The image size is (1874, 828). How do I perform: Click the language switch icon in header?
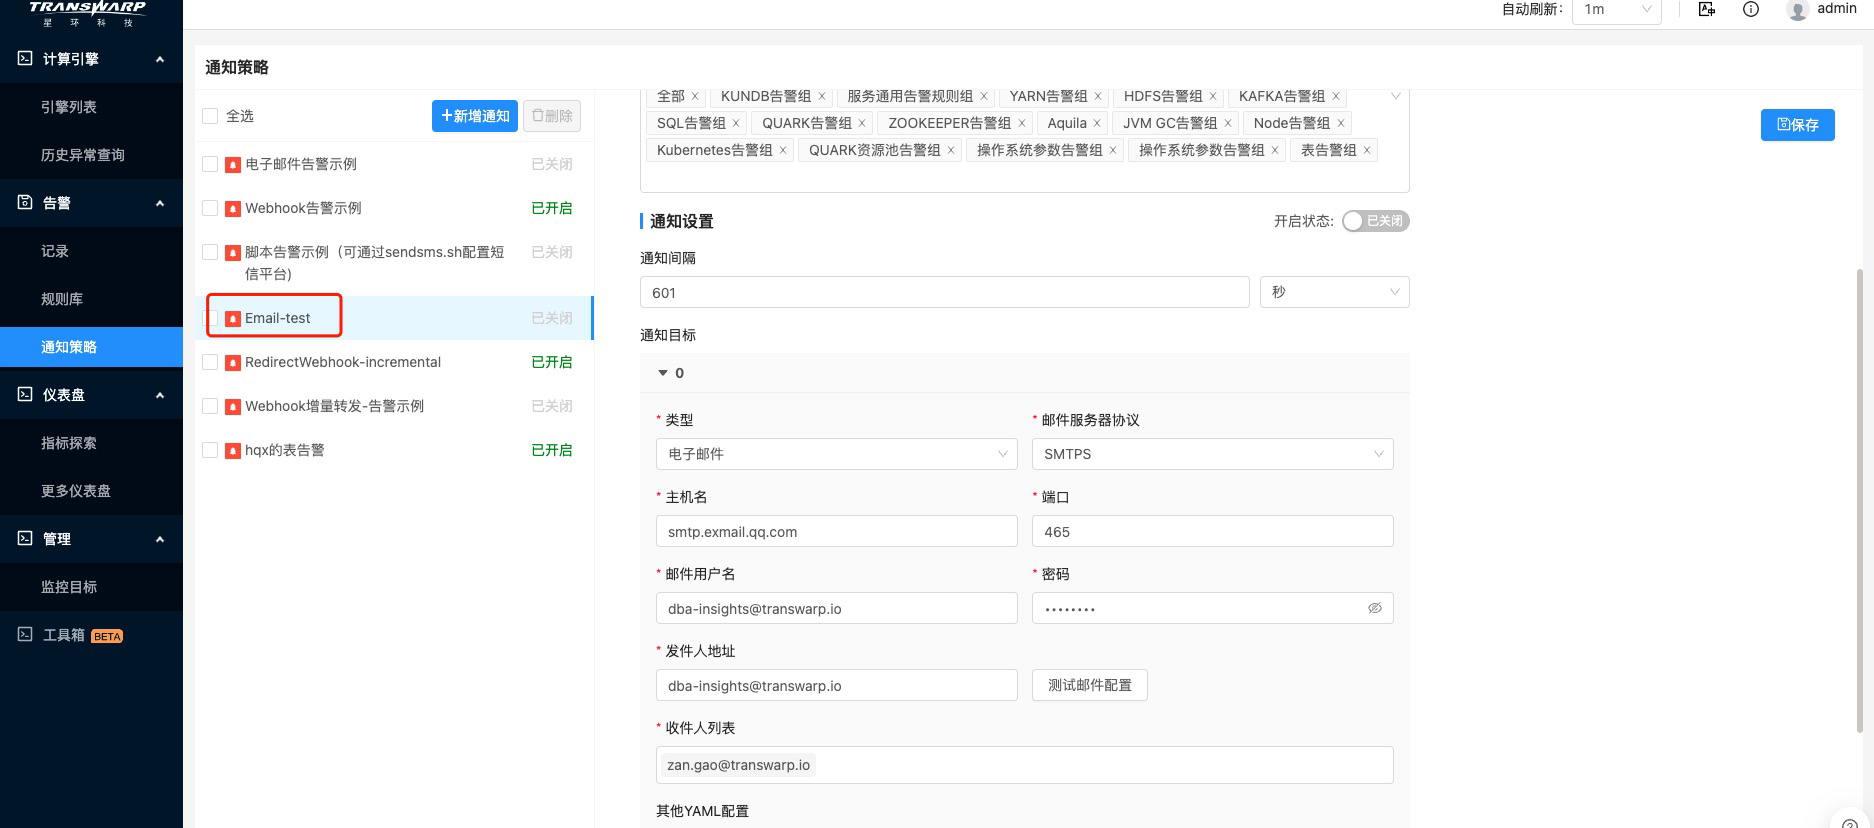(1707, 9)
